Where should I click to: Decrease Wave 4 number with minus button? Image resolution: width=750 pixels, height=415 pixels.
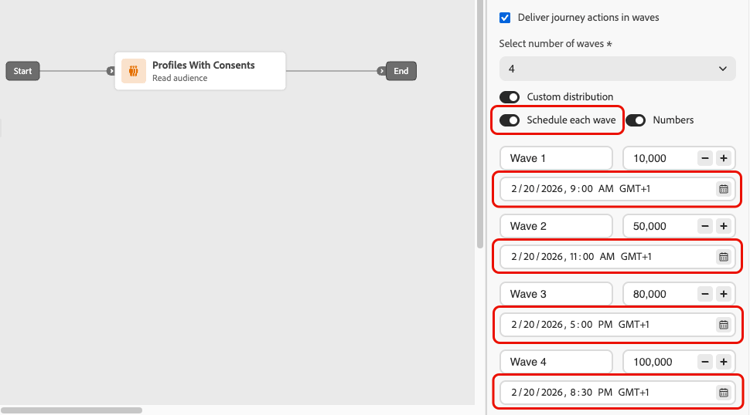tap(705, 362)
